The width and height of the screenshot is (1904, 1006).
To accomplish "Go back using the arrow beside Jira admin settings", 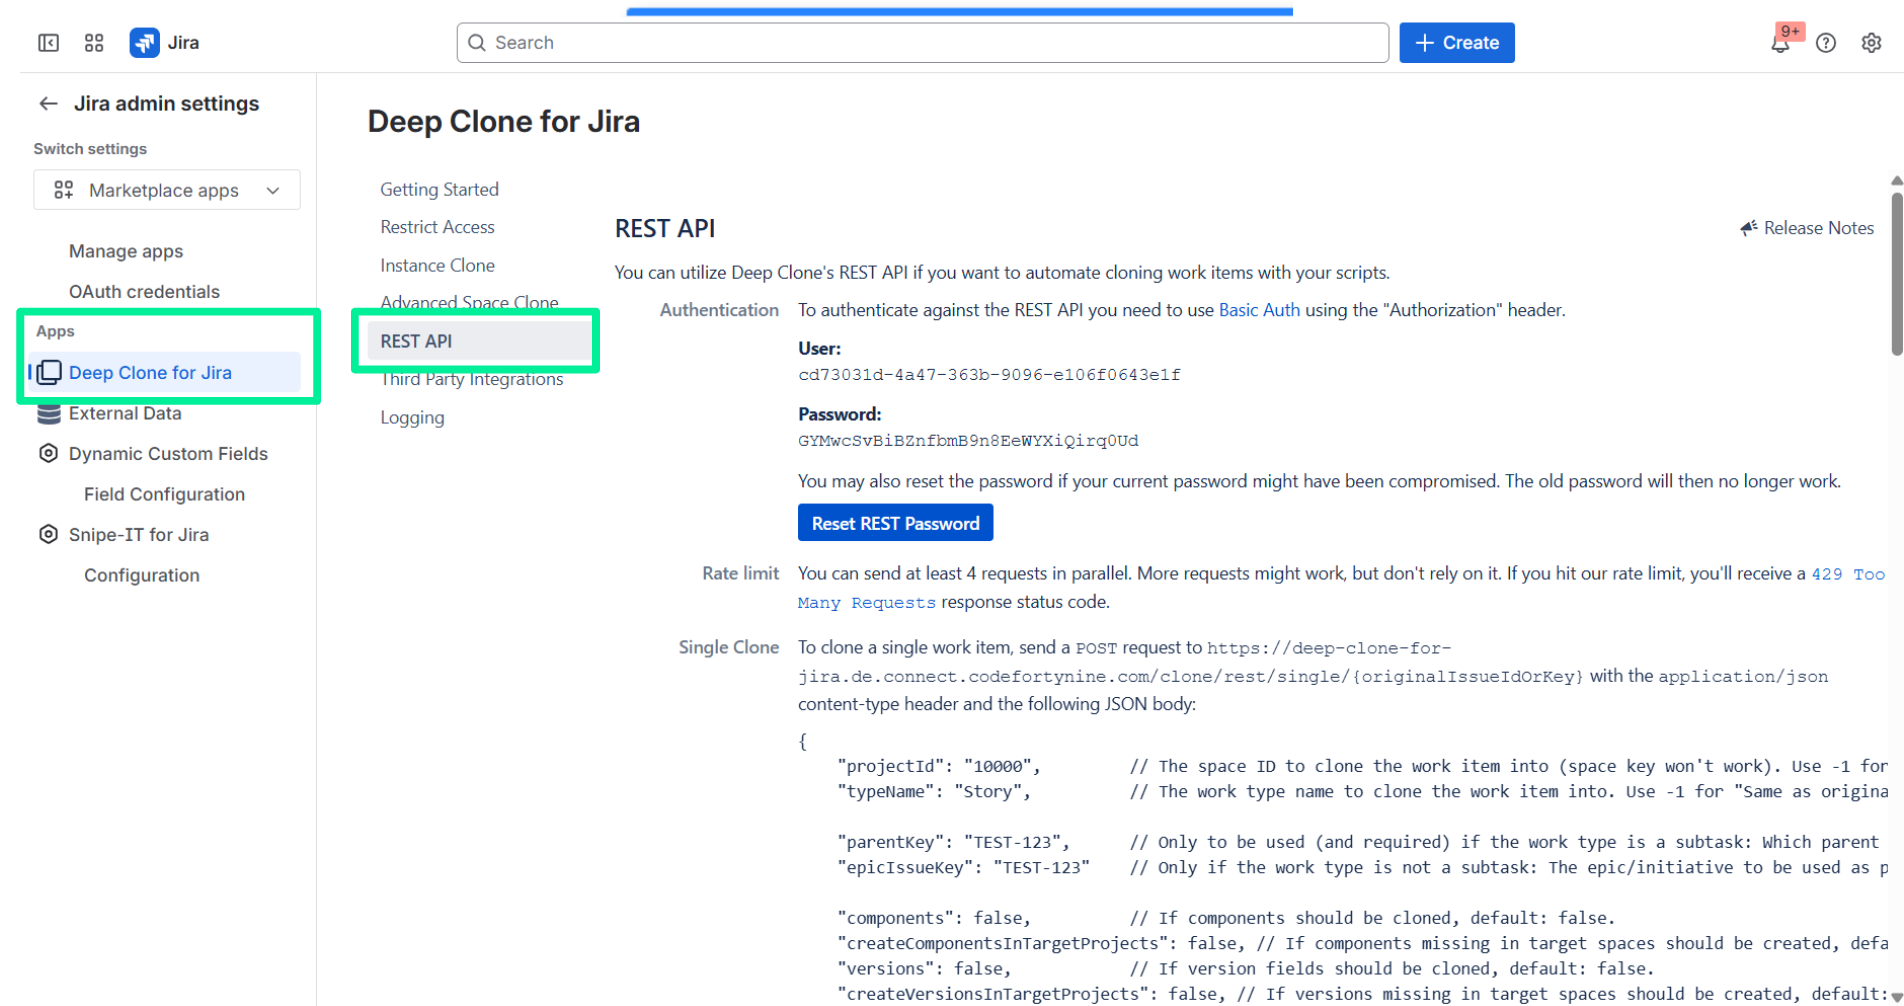I will click(48, 104).
